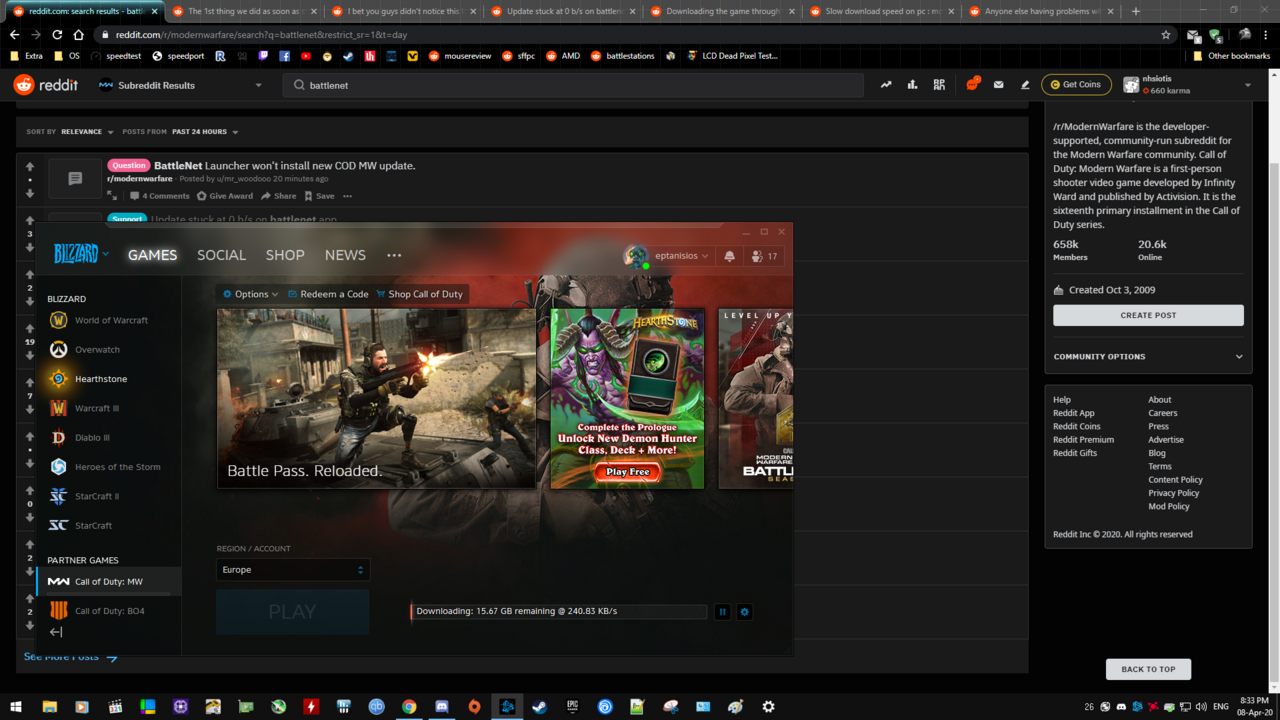The width and height of the screenshot is (1280, 720).
Task: Click the Reddit logo home link
Action: point(46,85)
